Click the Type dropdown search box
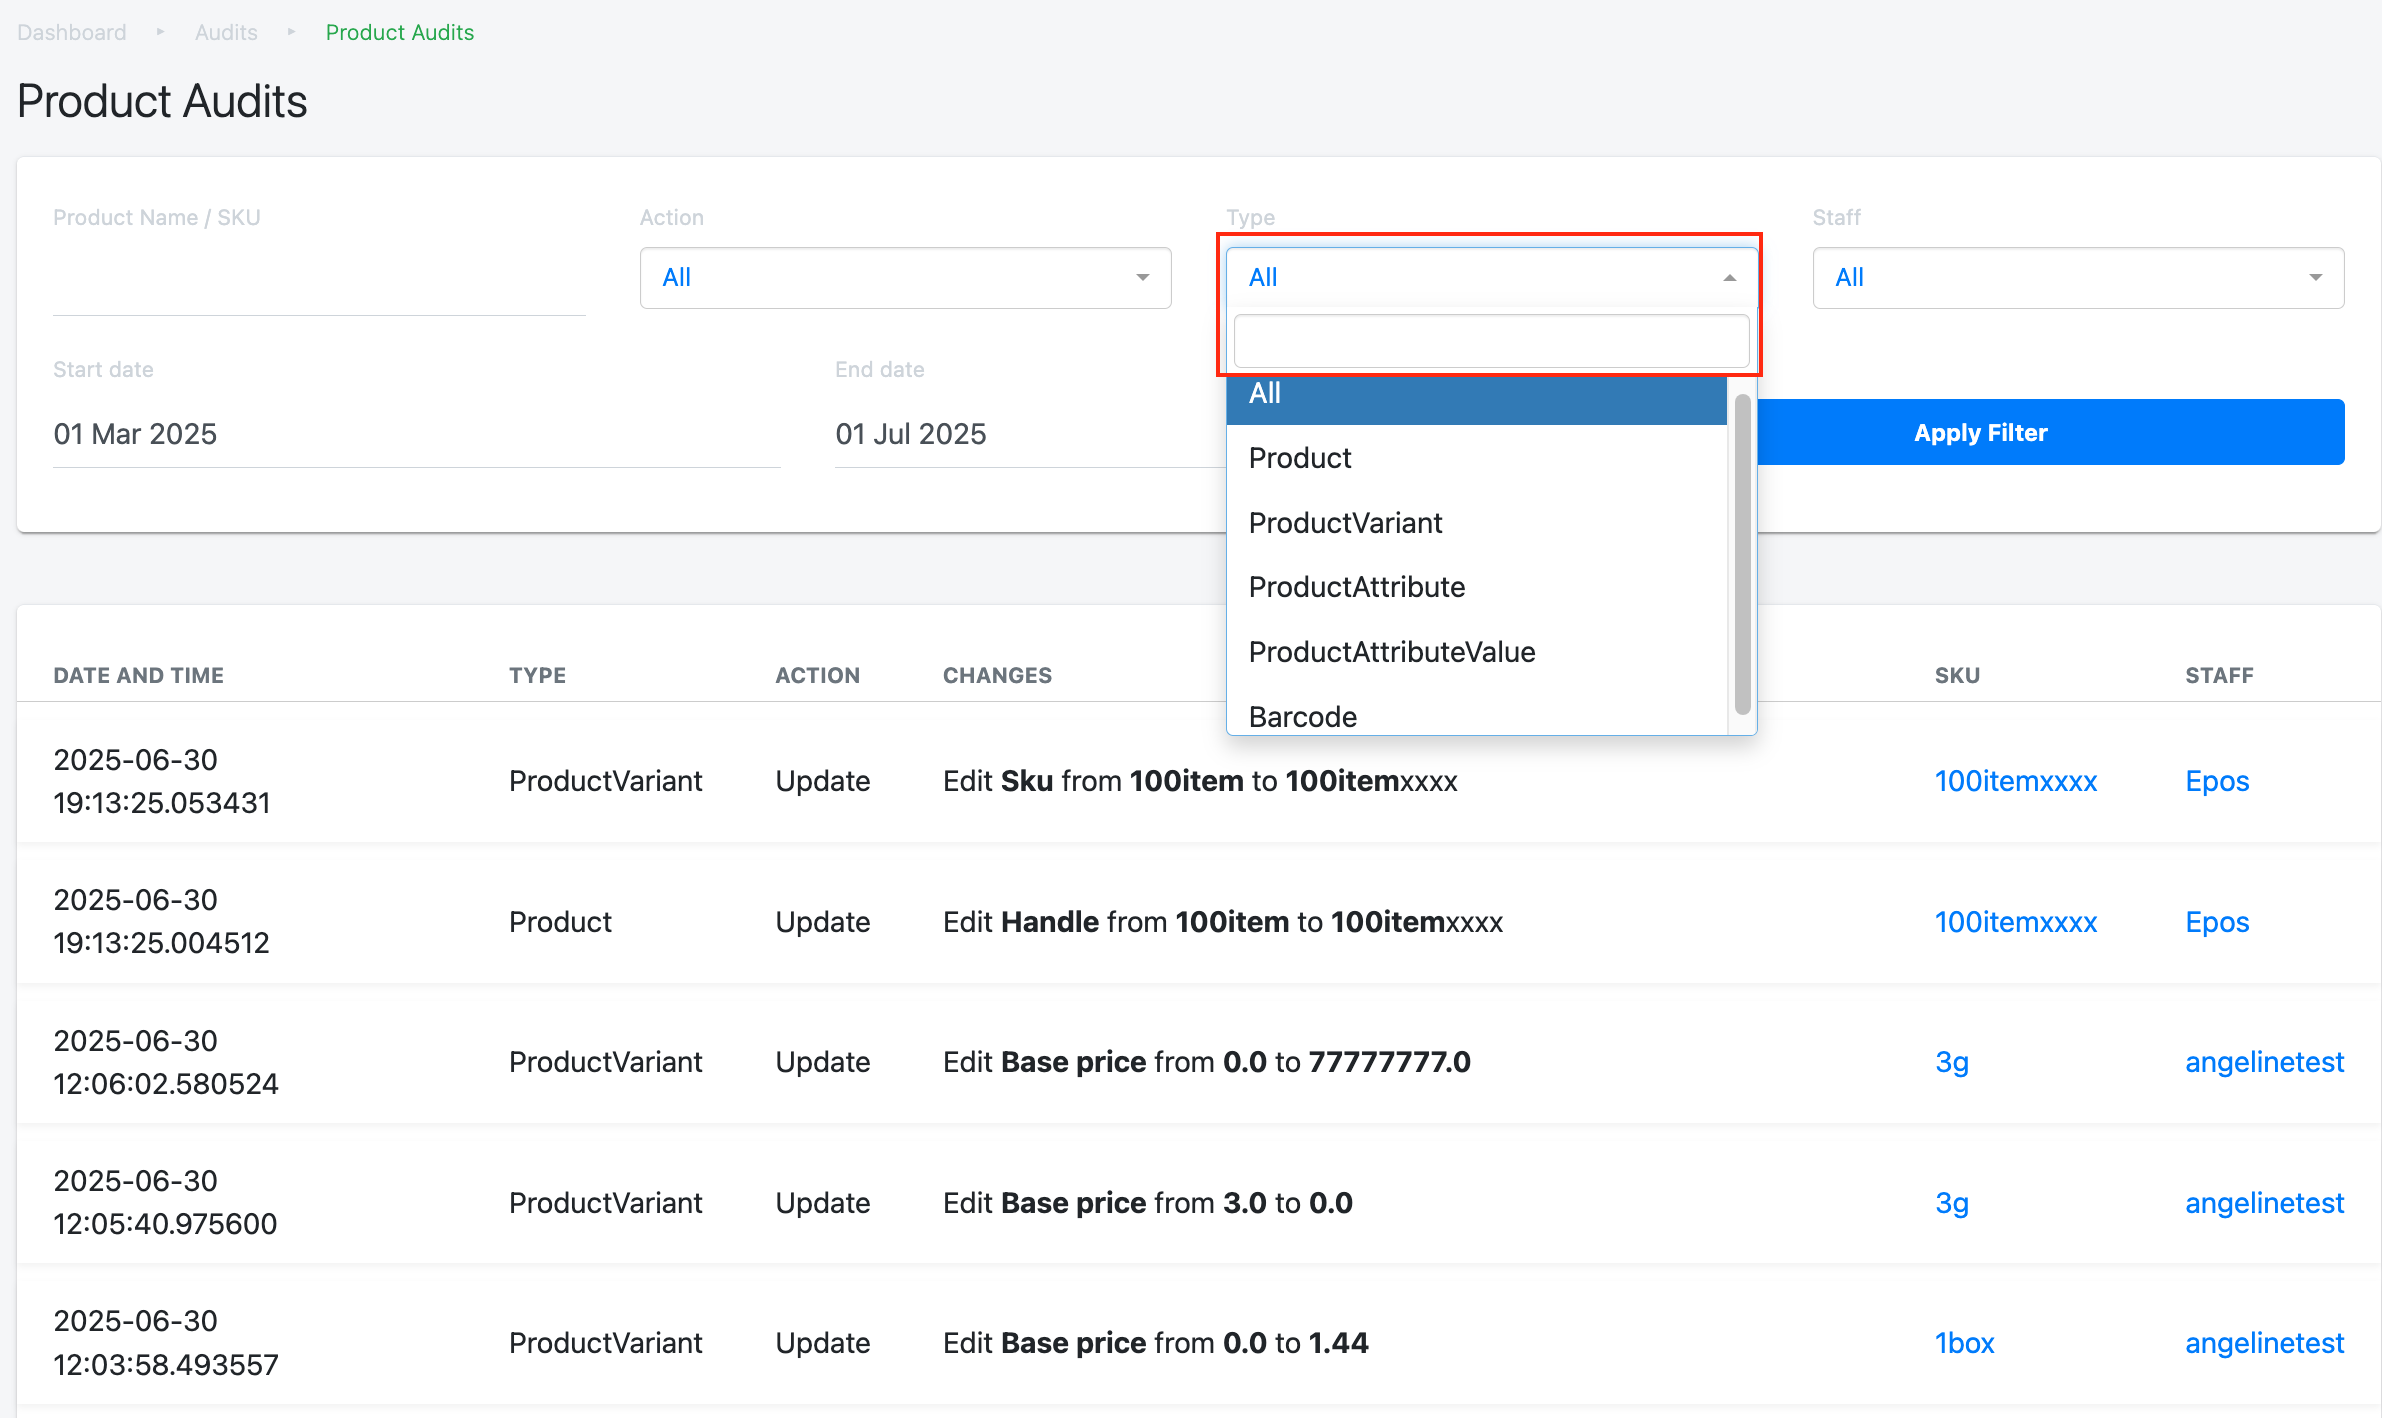The width and height of the screenshot is (2382, 1418). click(1490, 342)
